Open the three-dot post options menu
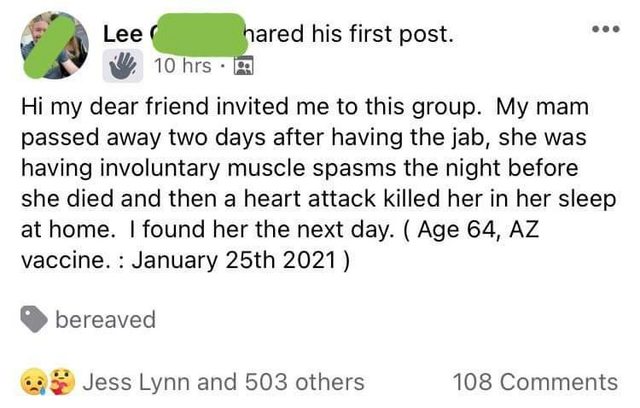Viewport: 640px width, 408px height. 606,29
